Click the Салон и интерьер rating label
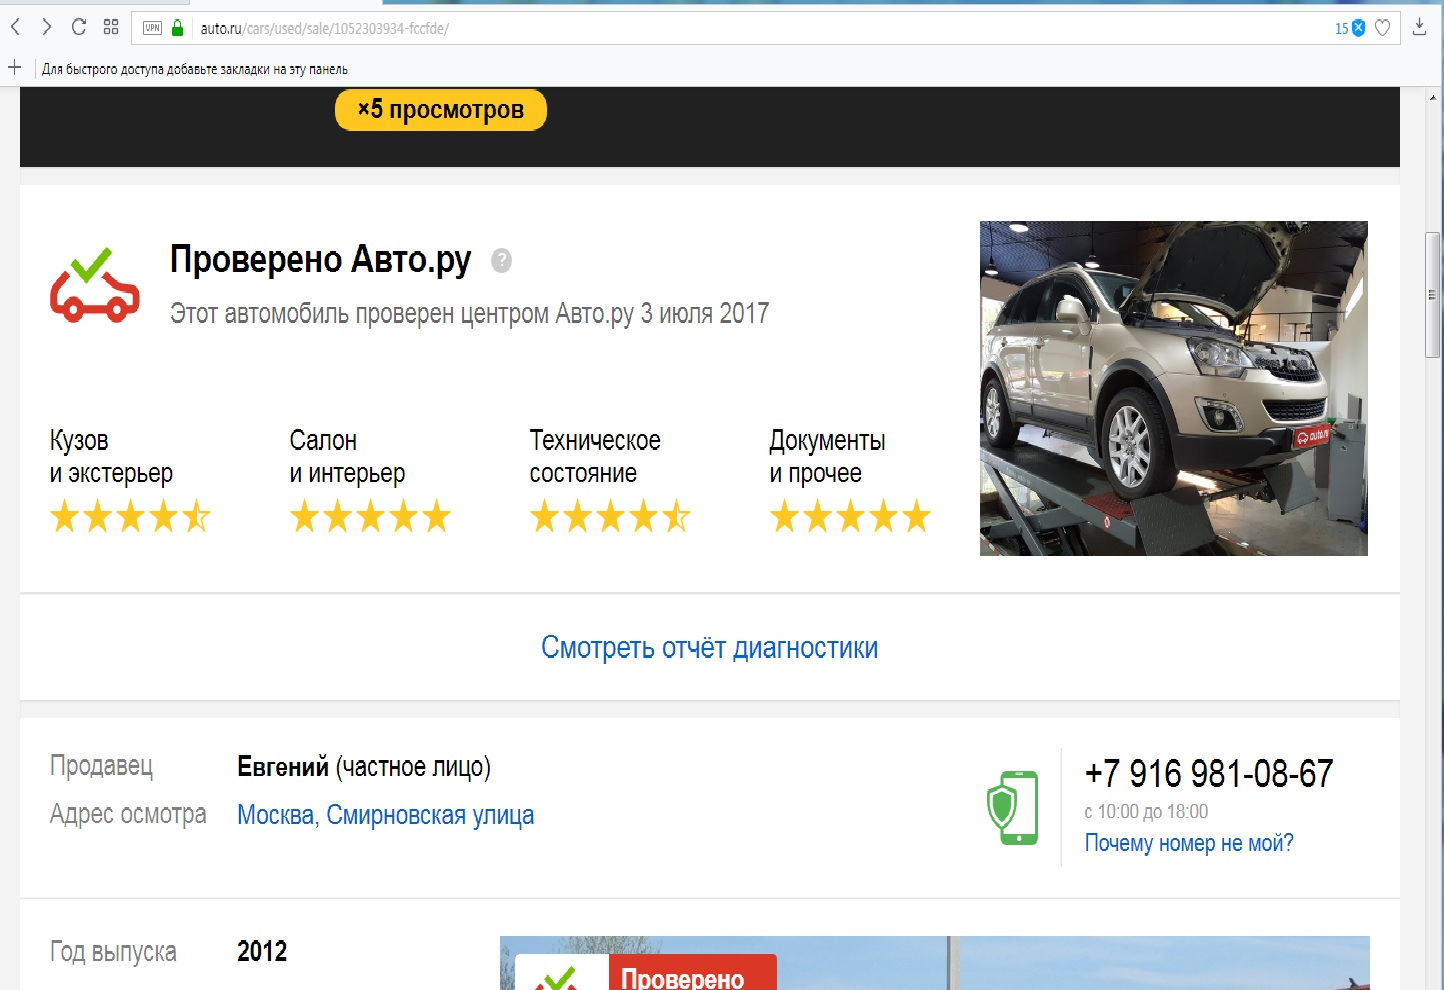The image size is (1444, 990). (x=347, y=457)
